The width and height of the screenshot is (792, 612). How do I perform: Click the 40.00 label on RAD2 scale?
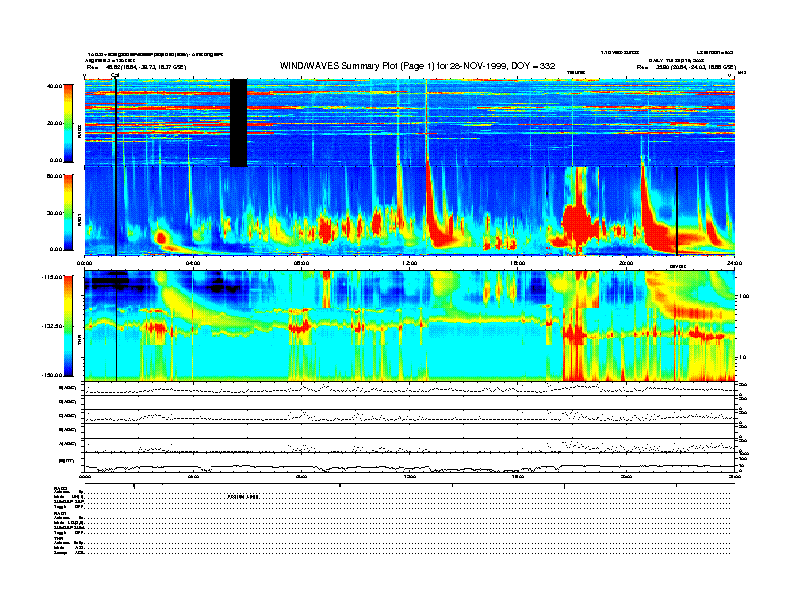[54, 86]
